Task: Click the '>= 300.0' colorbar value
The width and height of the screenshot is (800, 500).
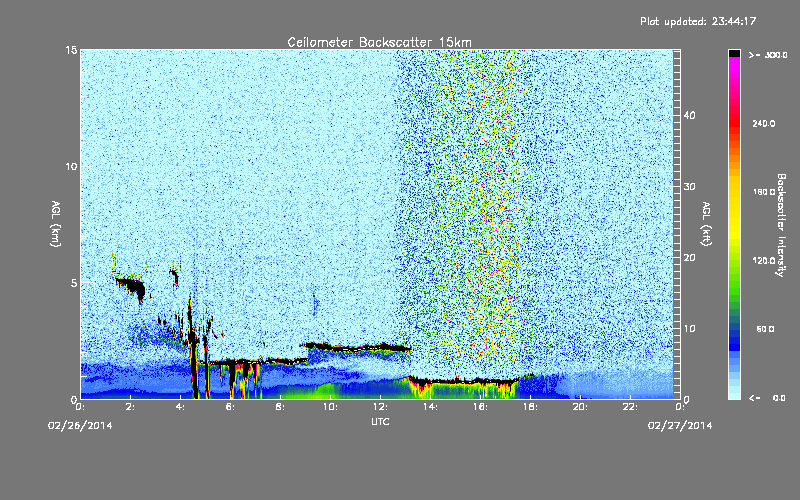Action: click(x=768, y=55)
